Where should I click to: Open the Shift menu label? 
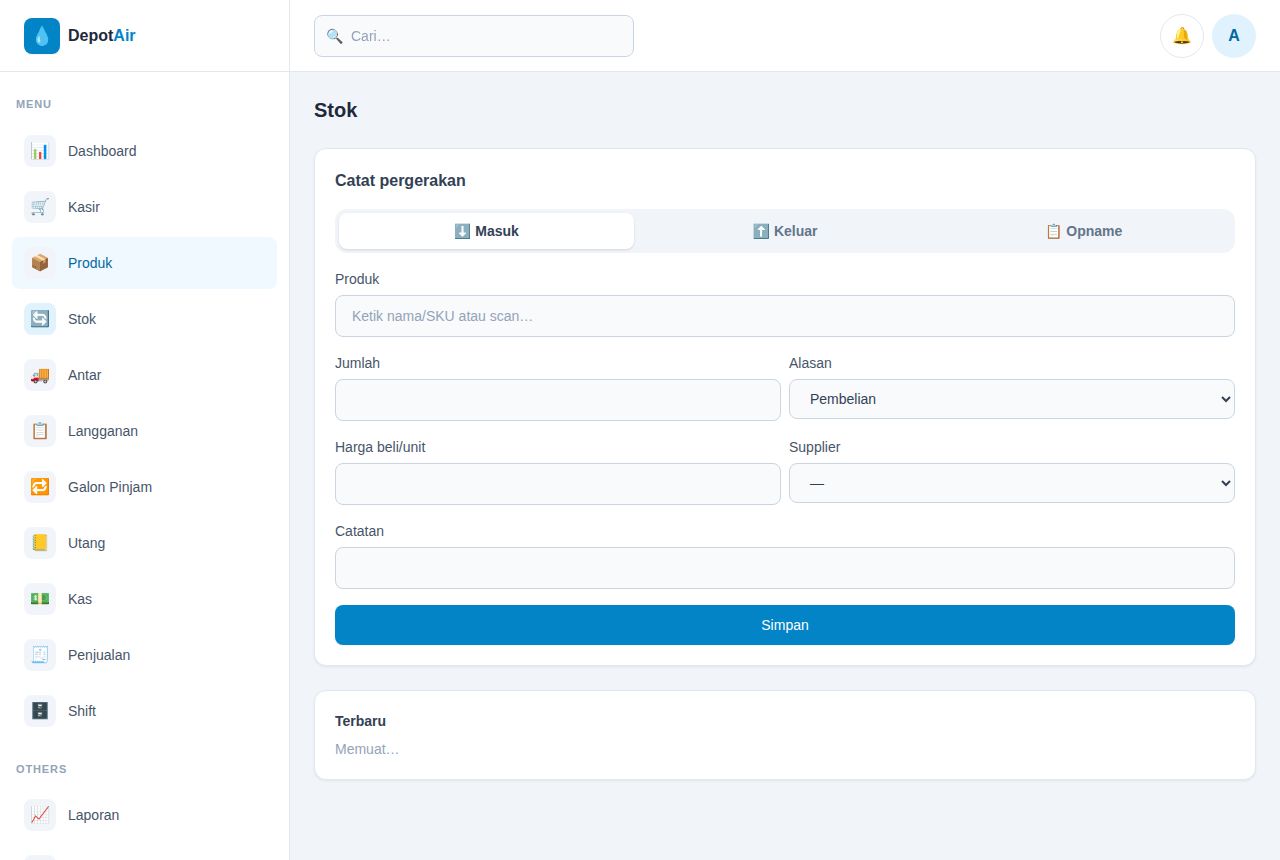click(x=82, y=711)
